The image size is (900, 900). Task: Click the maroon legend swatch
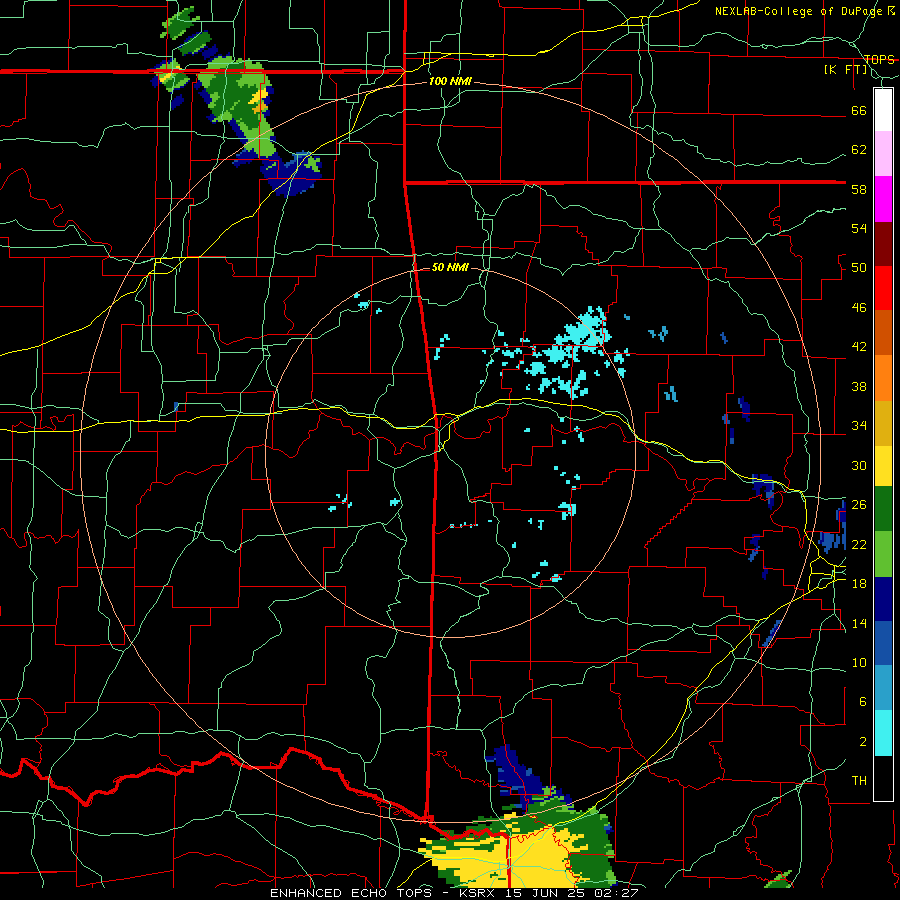(883, 244)
